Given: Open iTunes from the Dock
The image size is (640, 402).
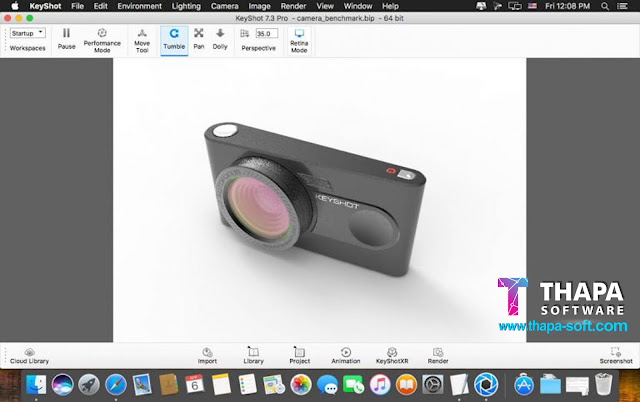Looking at the screenshot, I should (x=380, y=384).
